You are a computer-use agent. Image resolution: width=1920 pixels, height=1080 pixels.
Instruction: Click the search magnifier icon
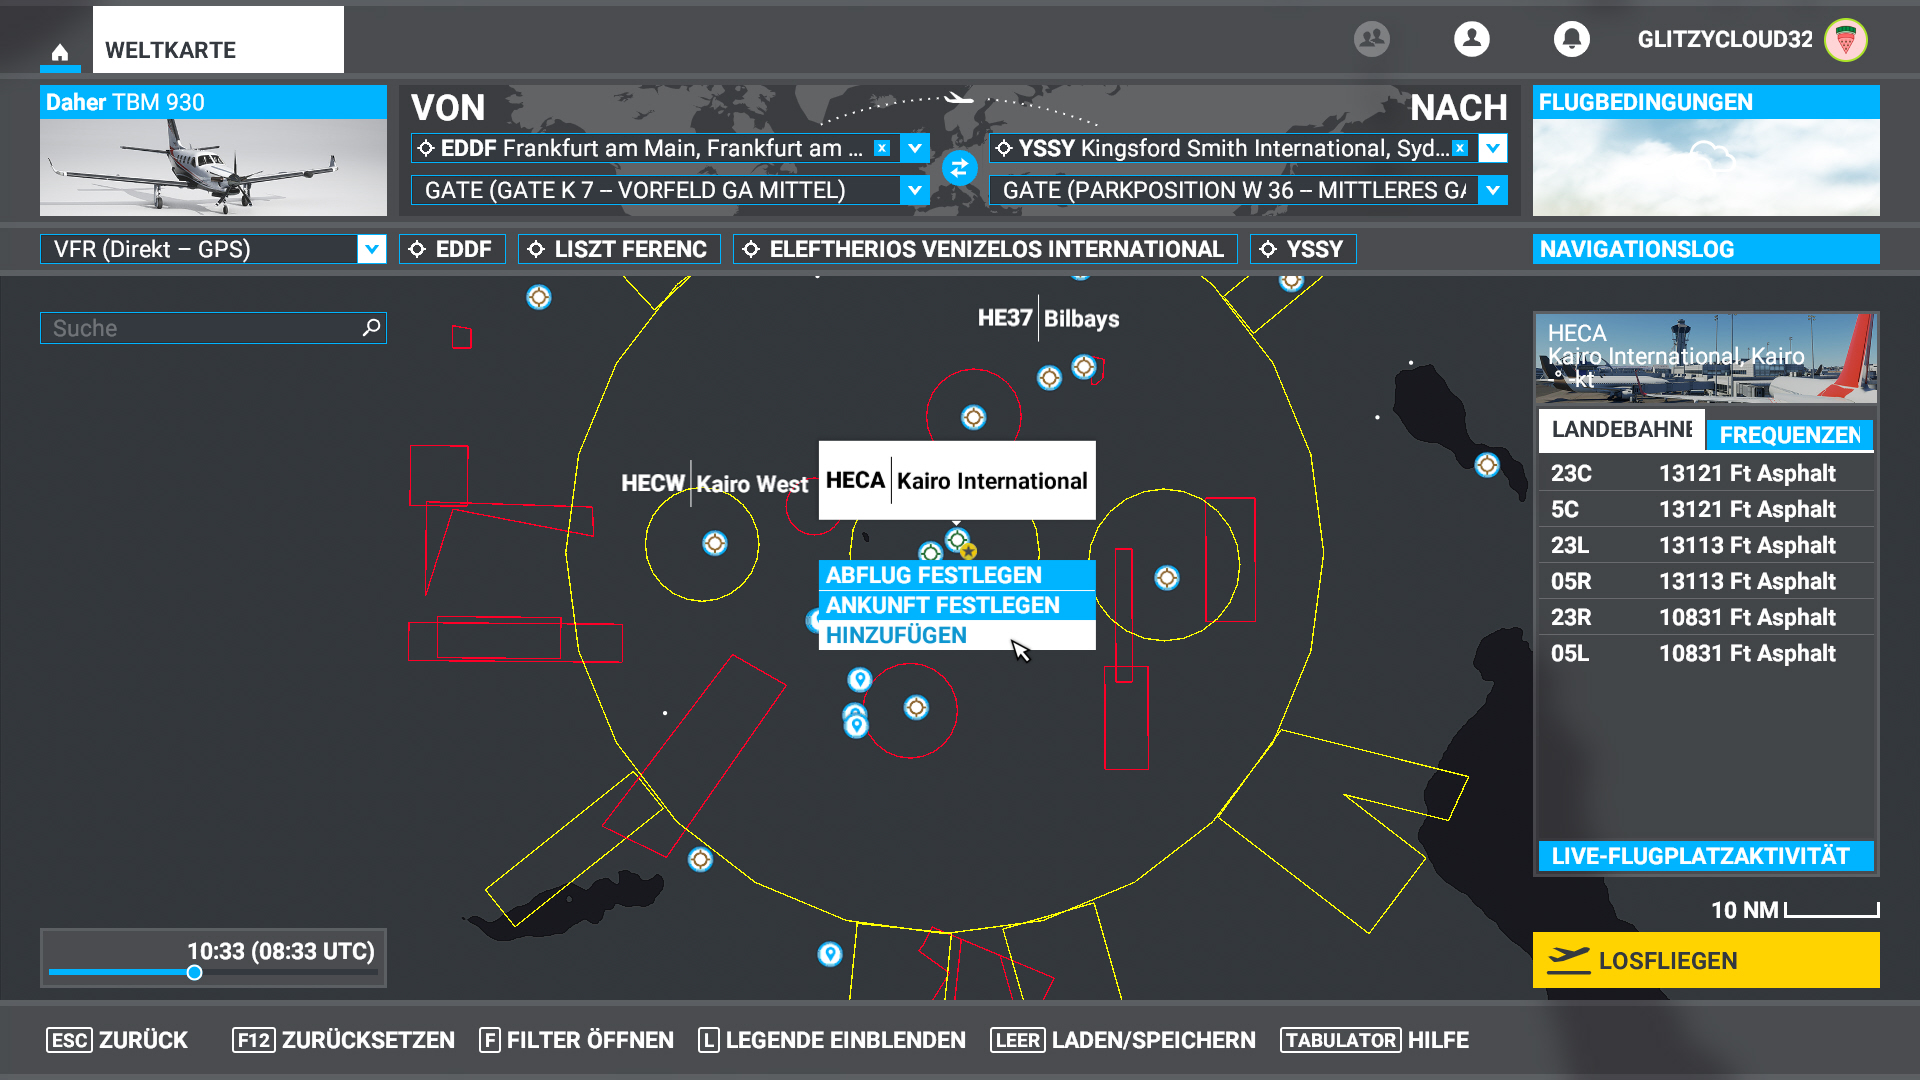pos(371,327)
